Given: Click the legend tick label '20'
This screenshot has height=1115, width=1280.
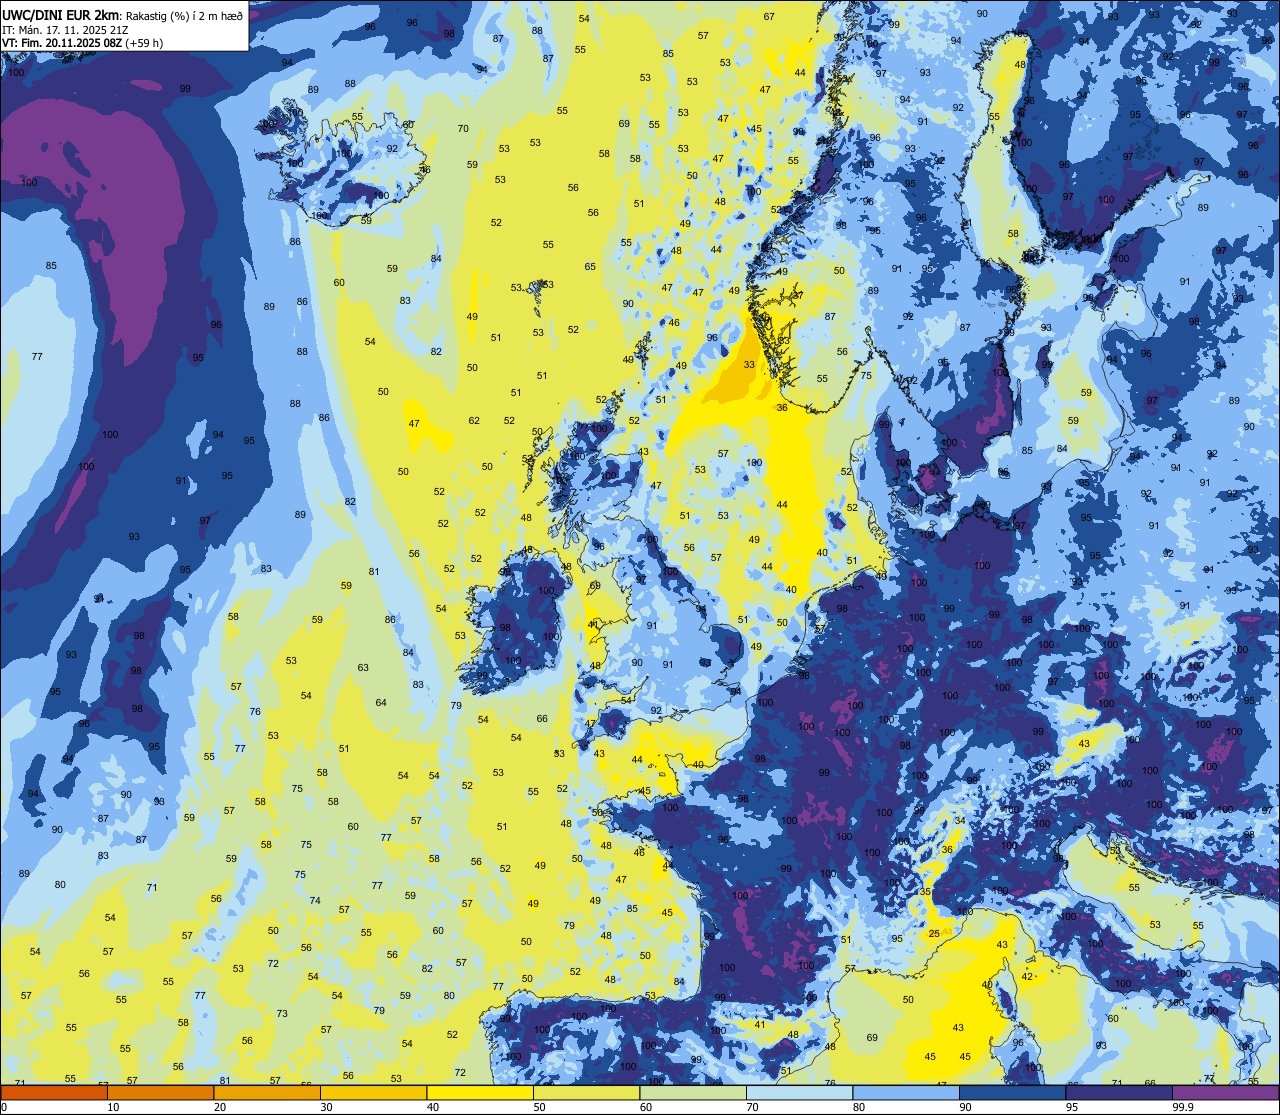Looking at the screenshot, I should click(219, 1107).
